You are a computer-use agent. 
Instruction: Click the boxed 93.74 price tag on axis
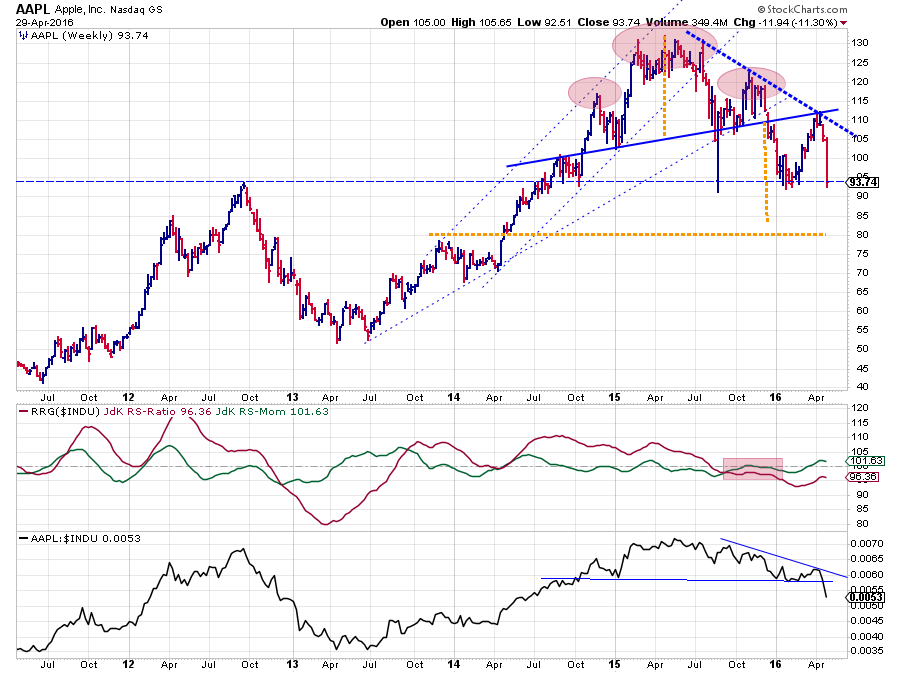864,182
